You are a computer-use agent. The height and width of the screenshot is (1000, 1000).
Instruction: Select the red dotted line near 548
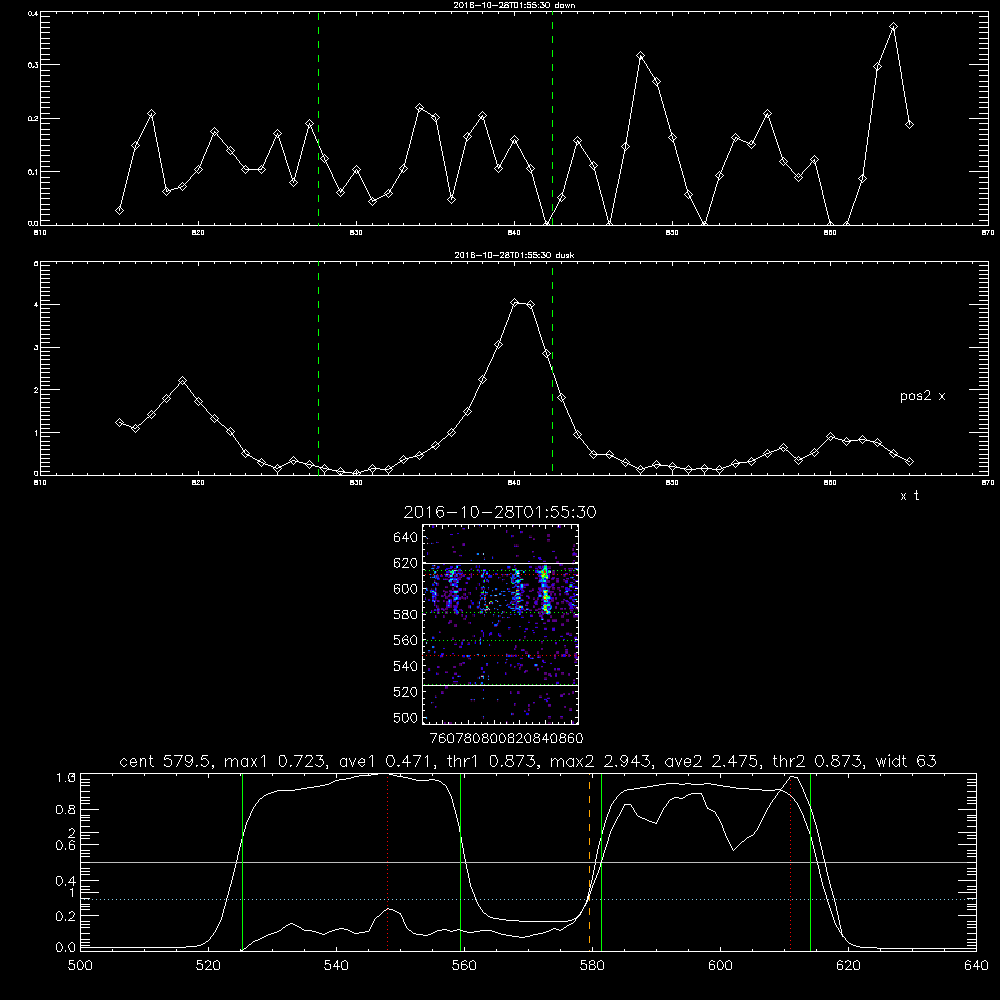click(x=388, y=862)
